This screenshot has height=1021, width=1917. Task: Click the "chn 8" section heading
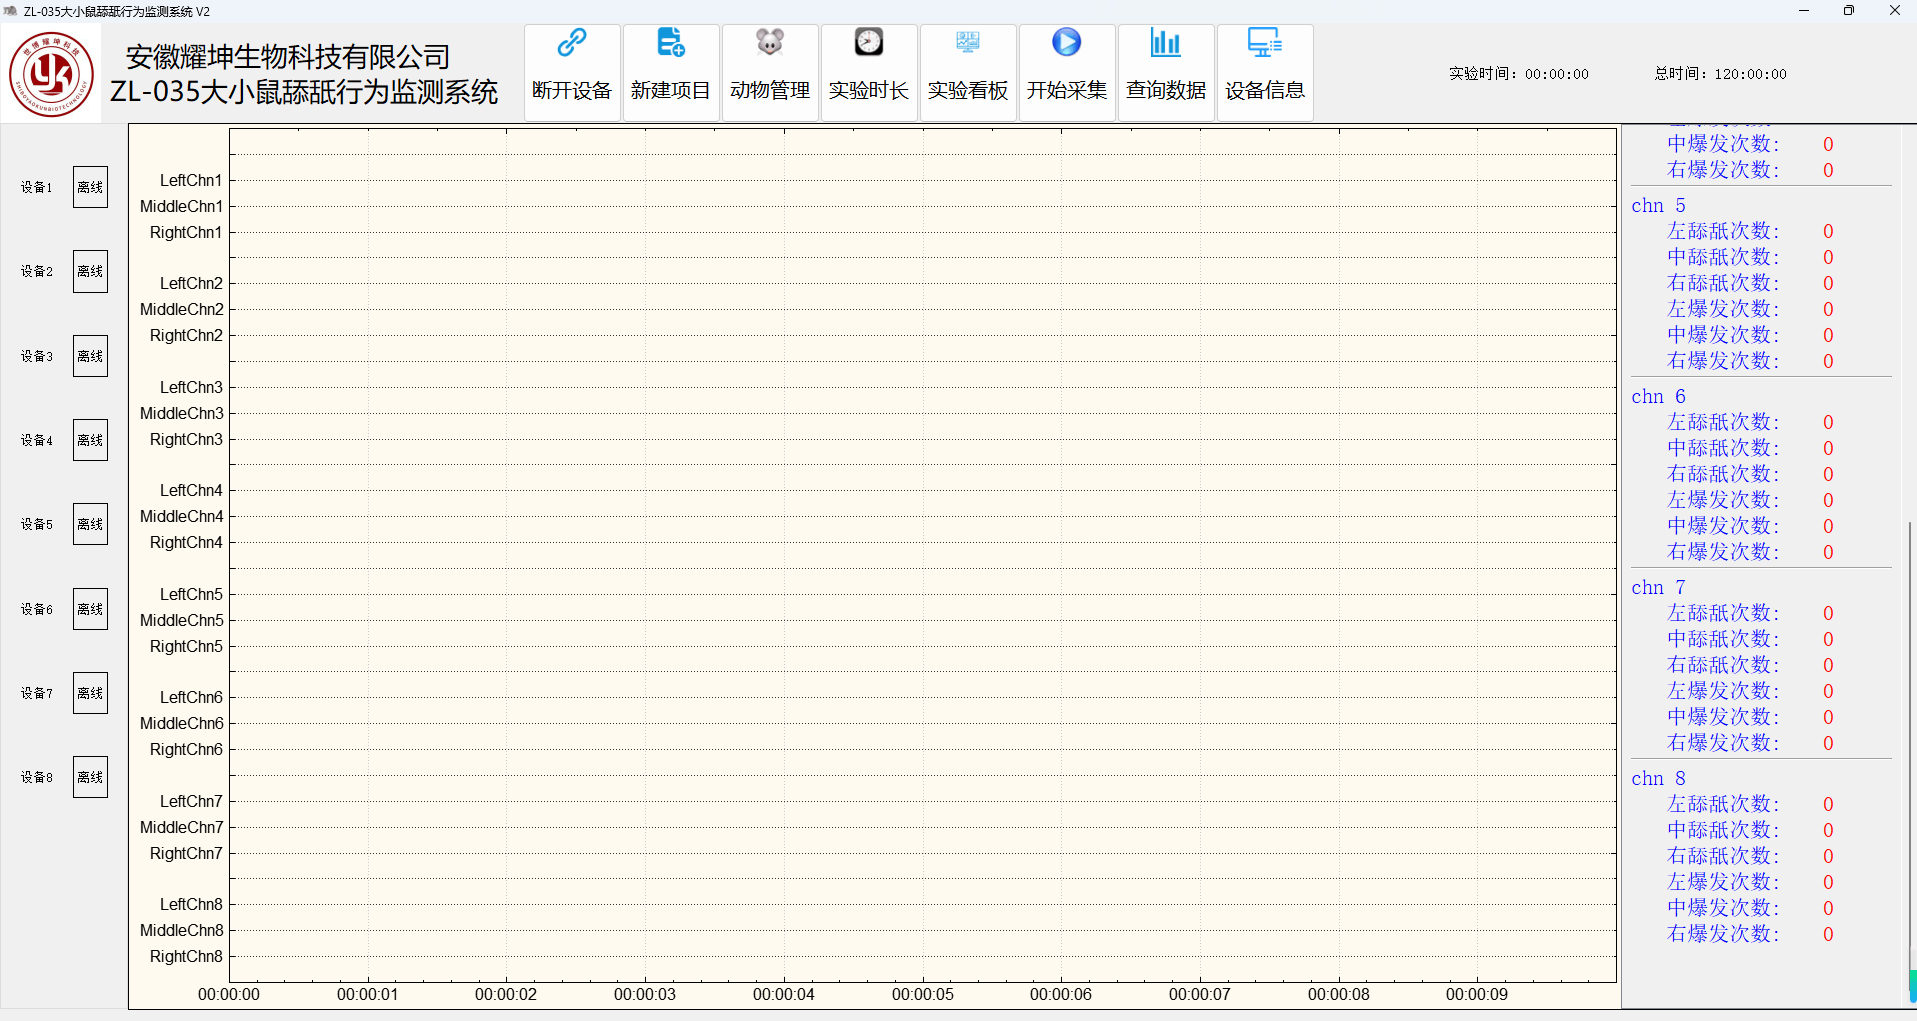(1658, 779)
